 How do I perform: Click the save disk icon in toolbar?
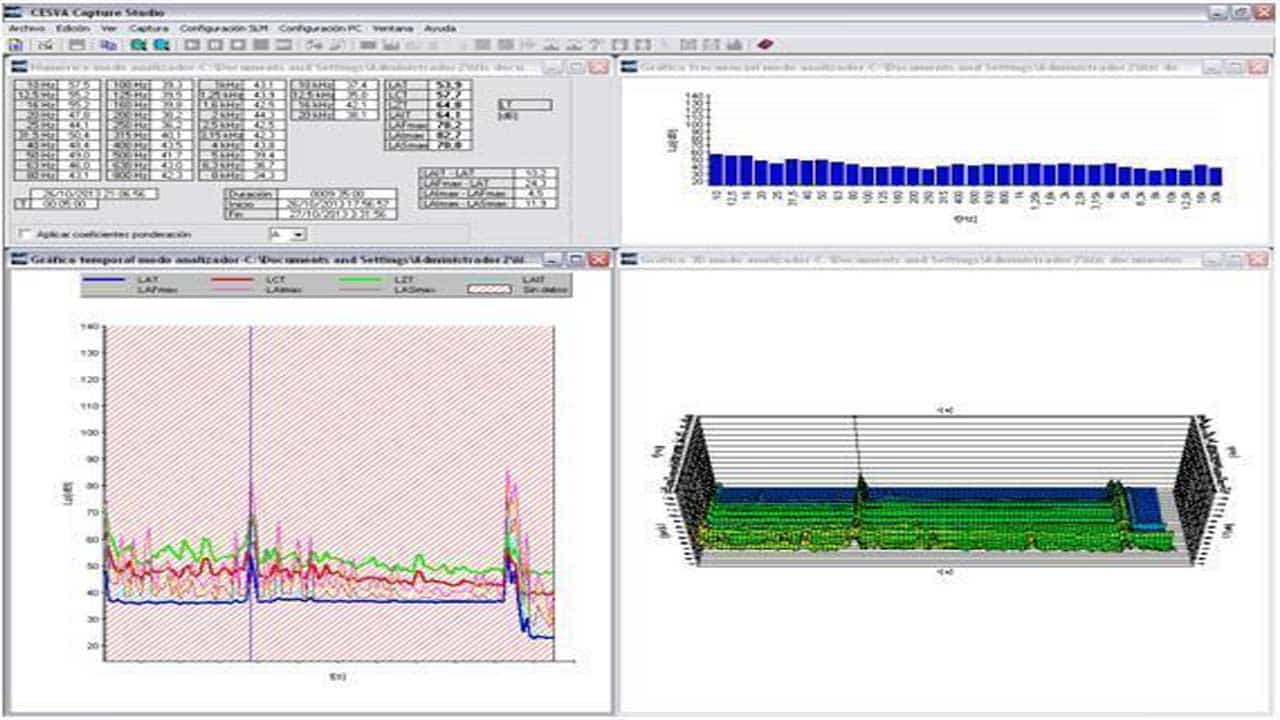point(76,45)
